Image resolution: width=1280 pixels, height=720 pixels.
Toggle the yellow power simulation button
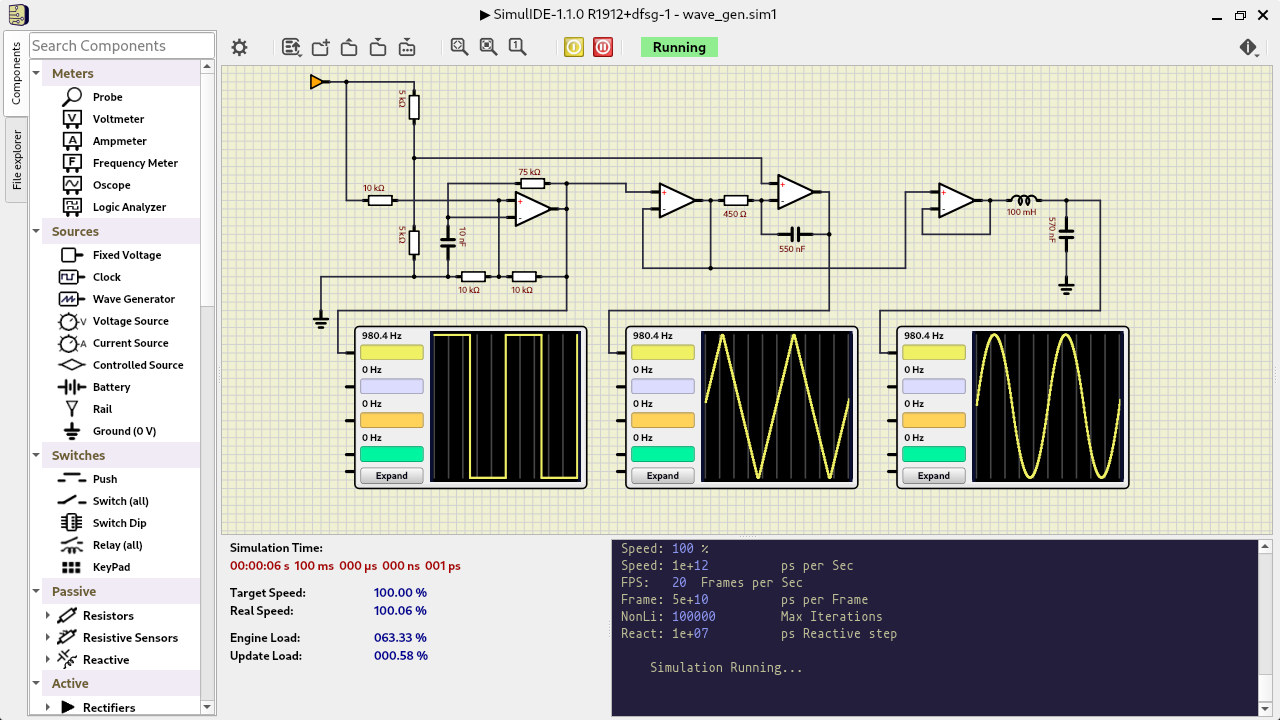[574, 47]
